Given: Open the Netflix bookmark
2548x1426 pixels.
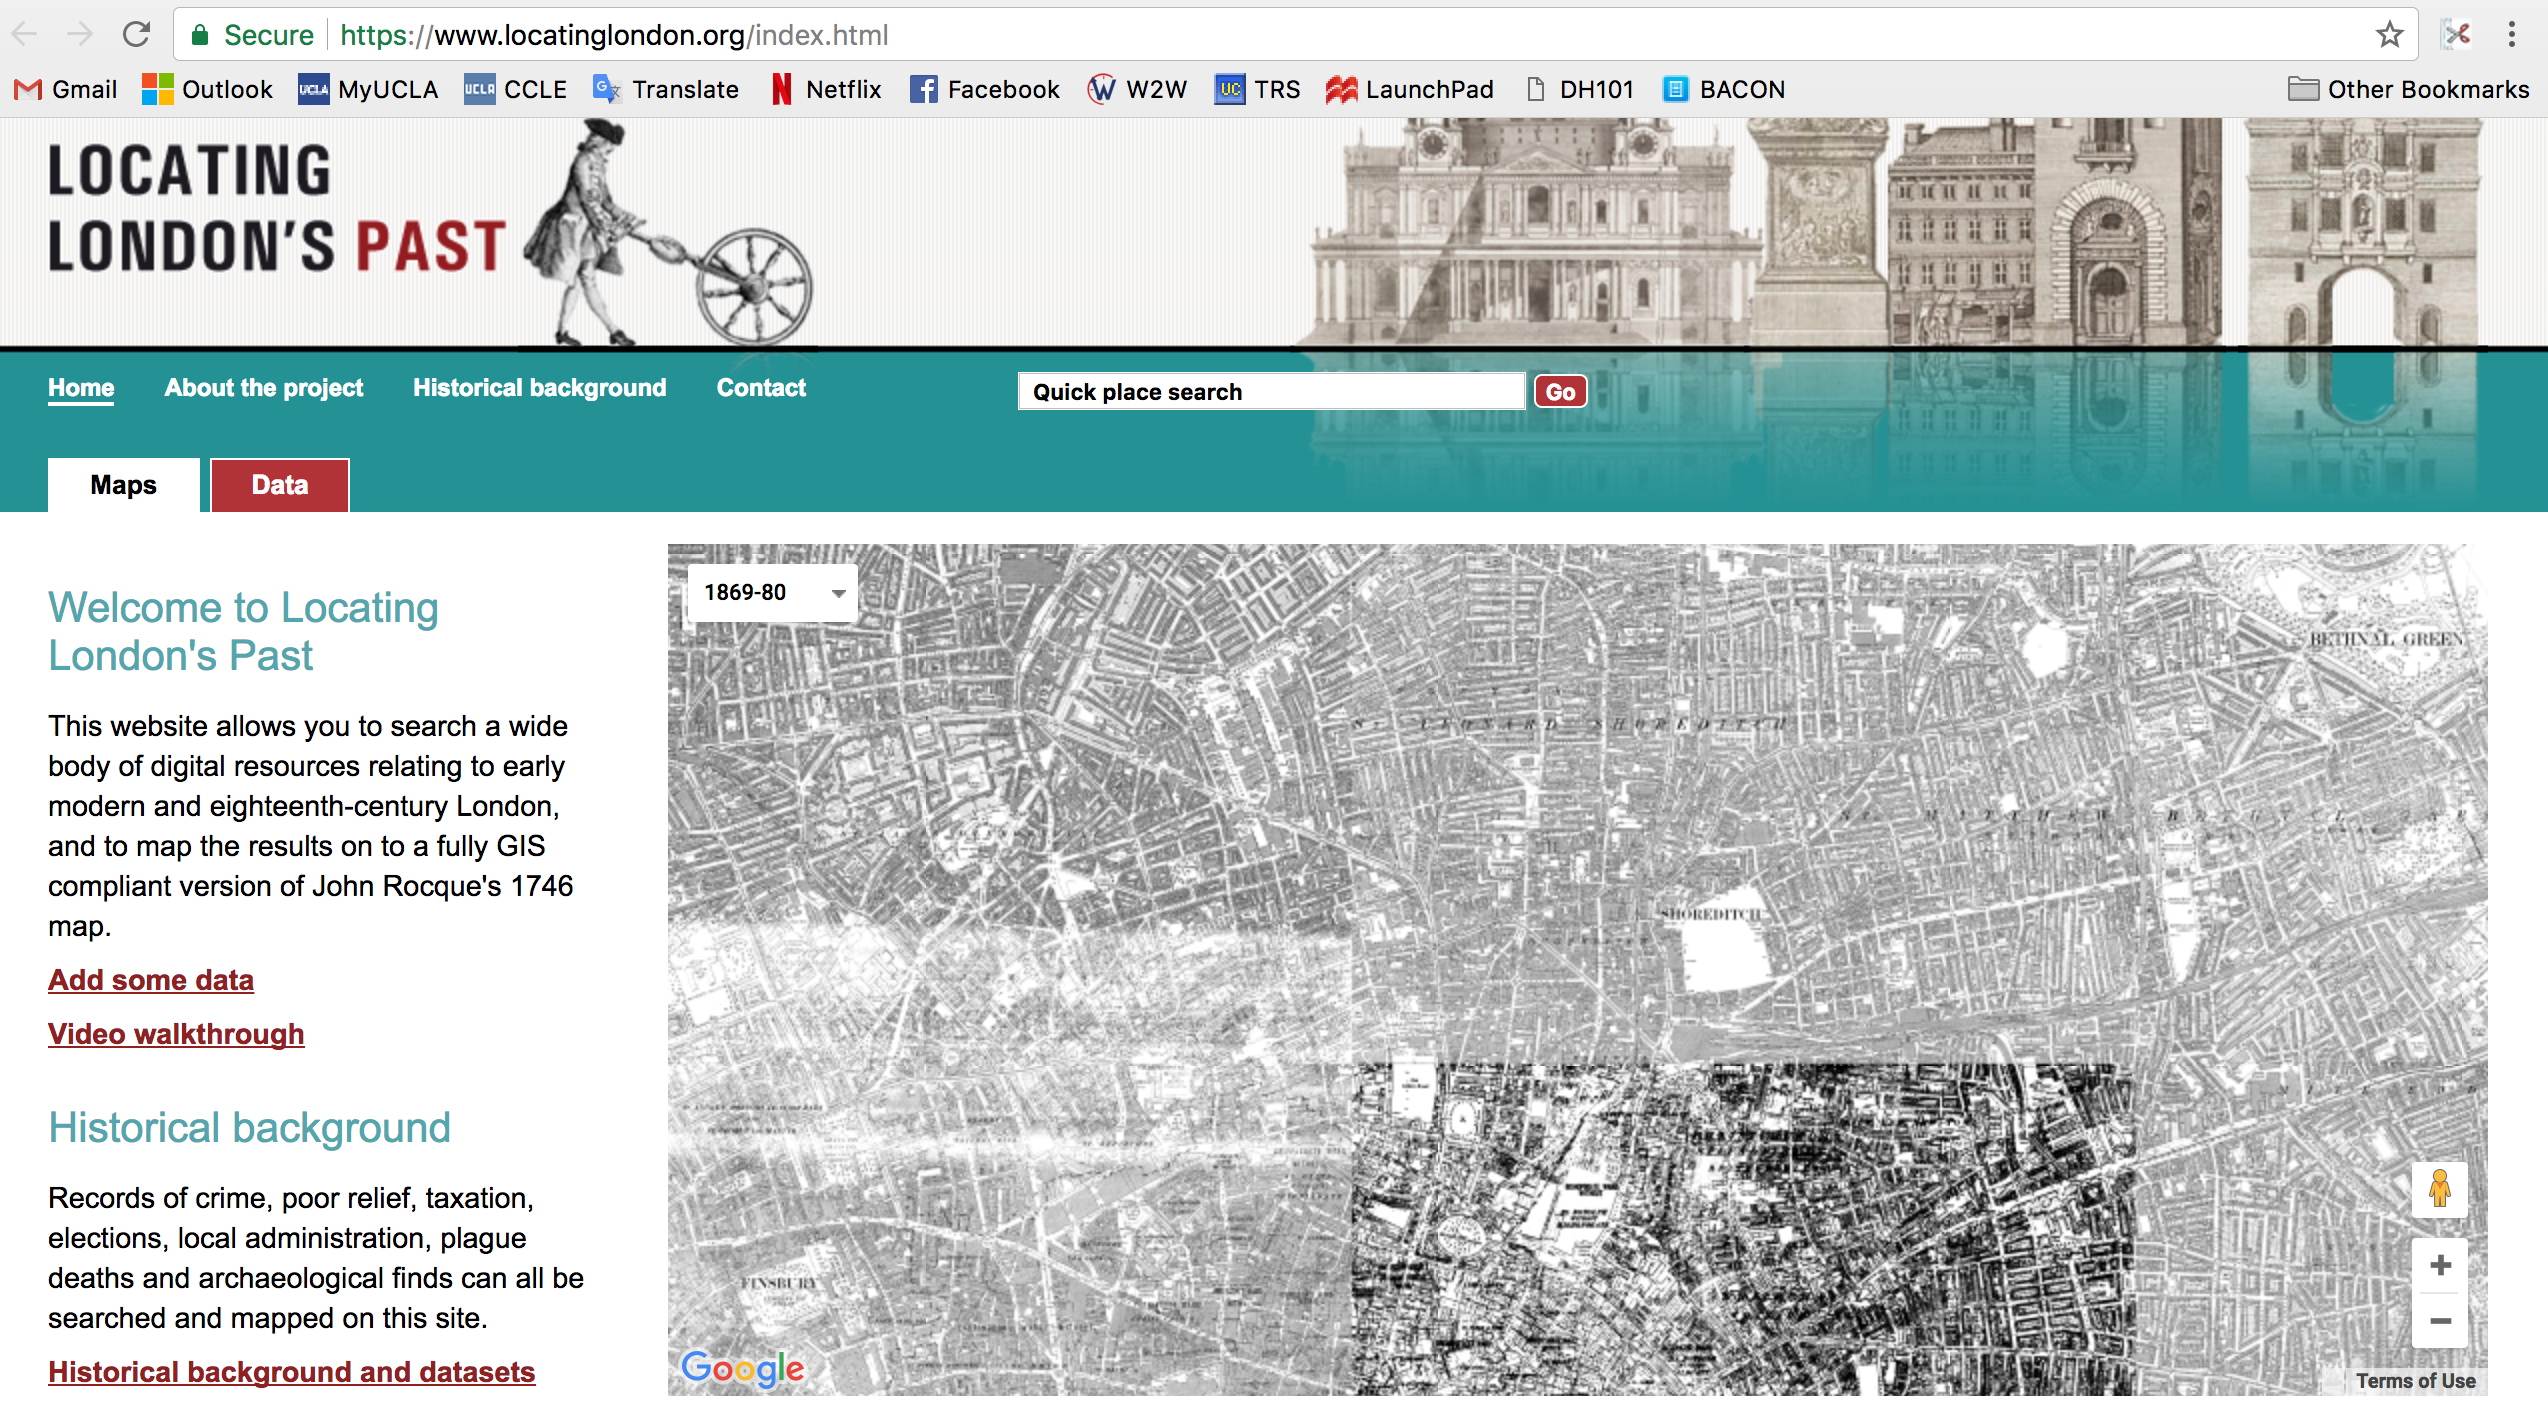Looking at the screenshot, I should point(826,90).
